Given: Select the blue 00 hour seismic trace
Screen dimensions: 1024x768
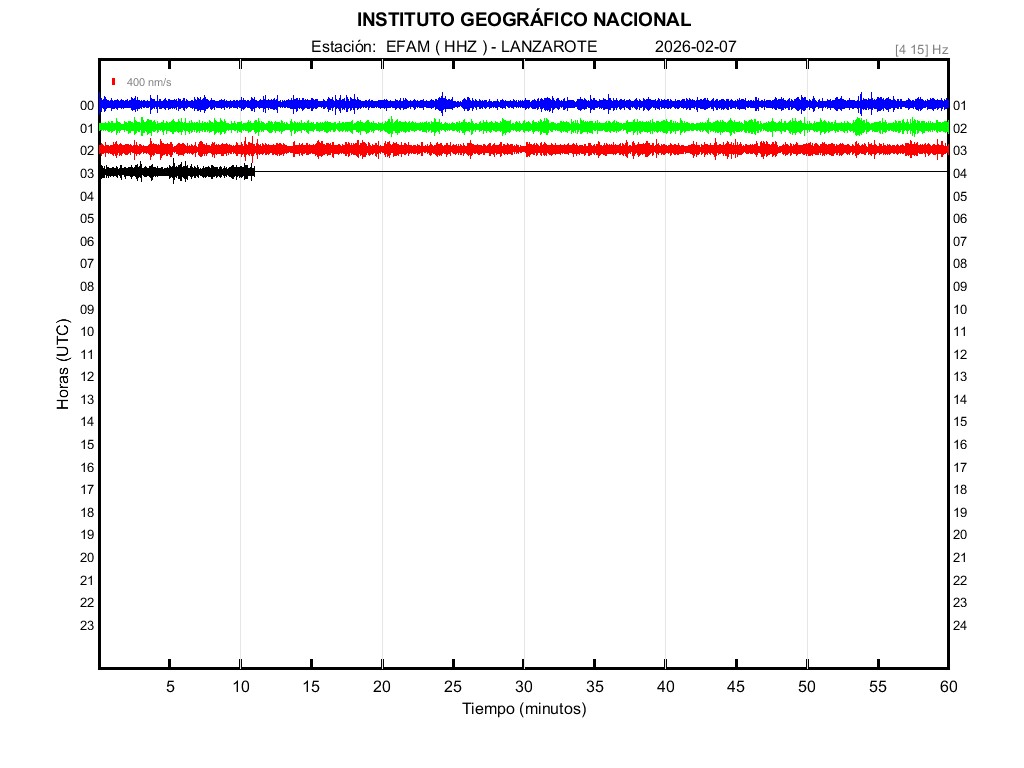Looking at the screenshot, I should click(x=523, y=104).
